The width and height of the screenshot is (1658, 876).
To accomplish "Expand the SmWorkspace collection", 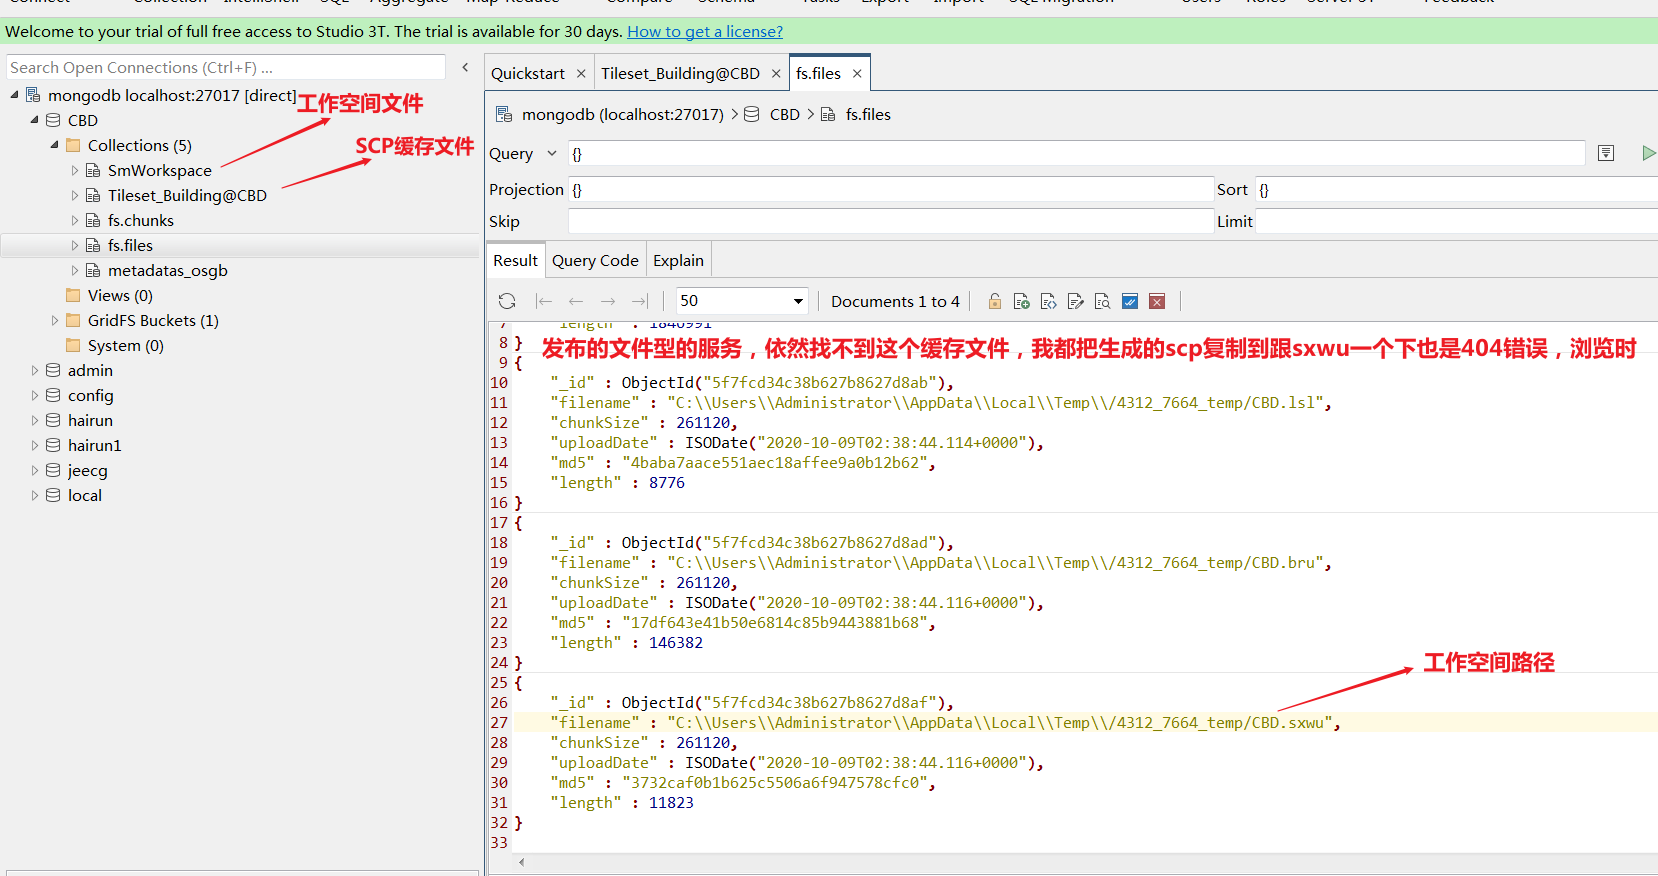I will [x=74, y=170].
